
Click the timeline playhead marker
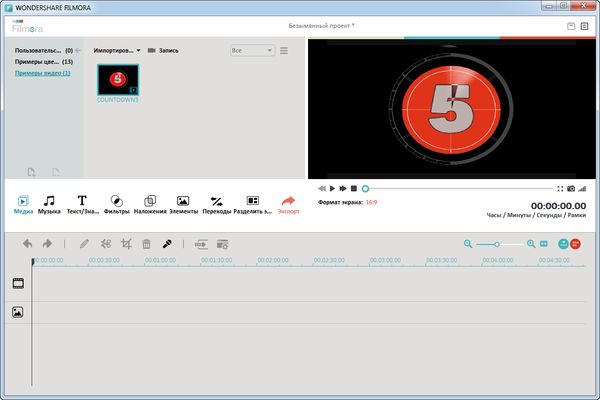point(33,261)
